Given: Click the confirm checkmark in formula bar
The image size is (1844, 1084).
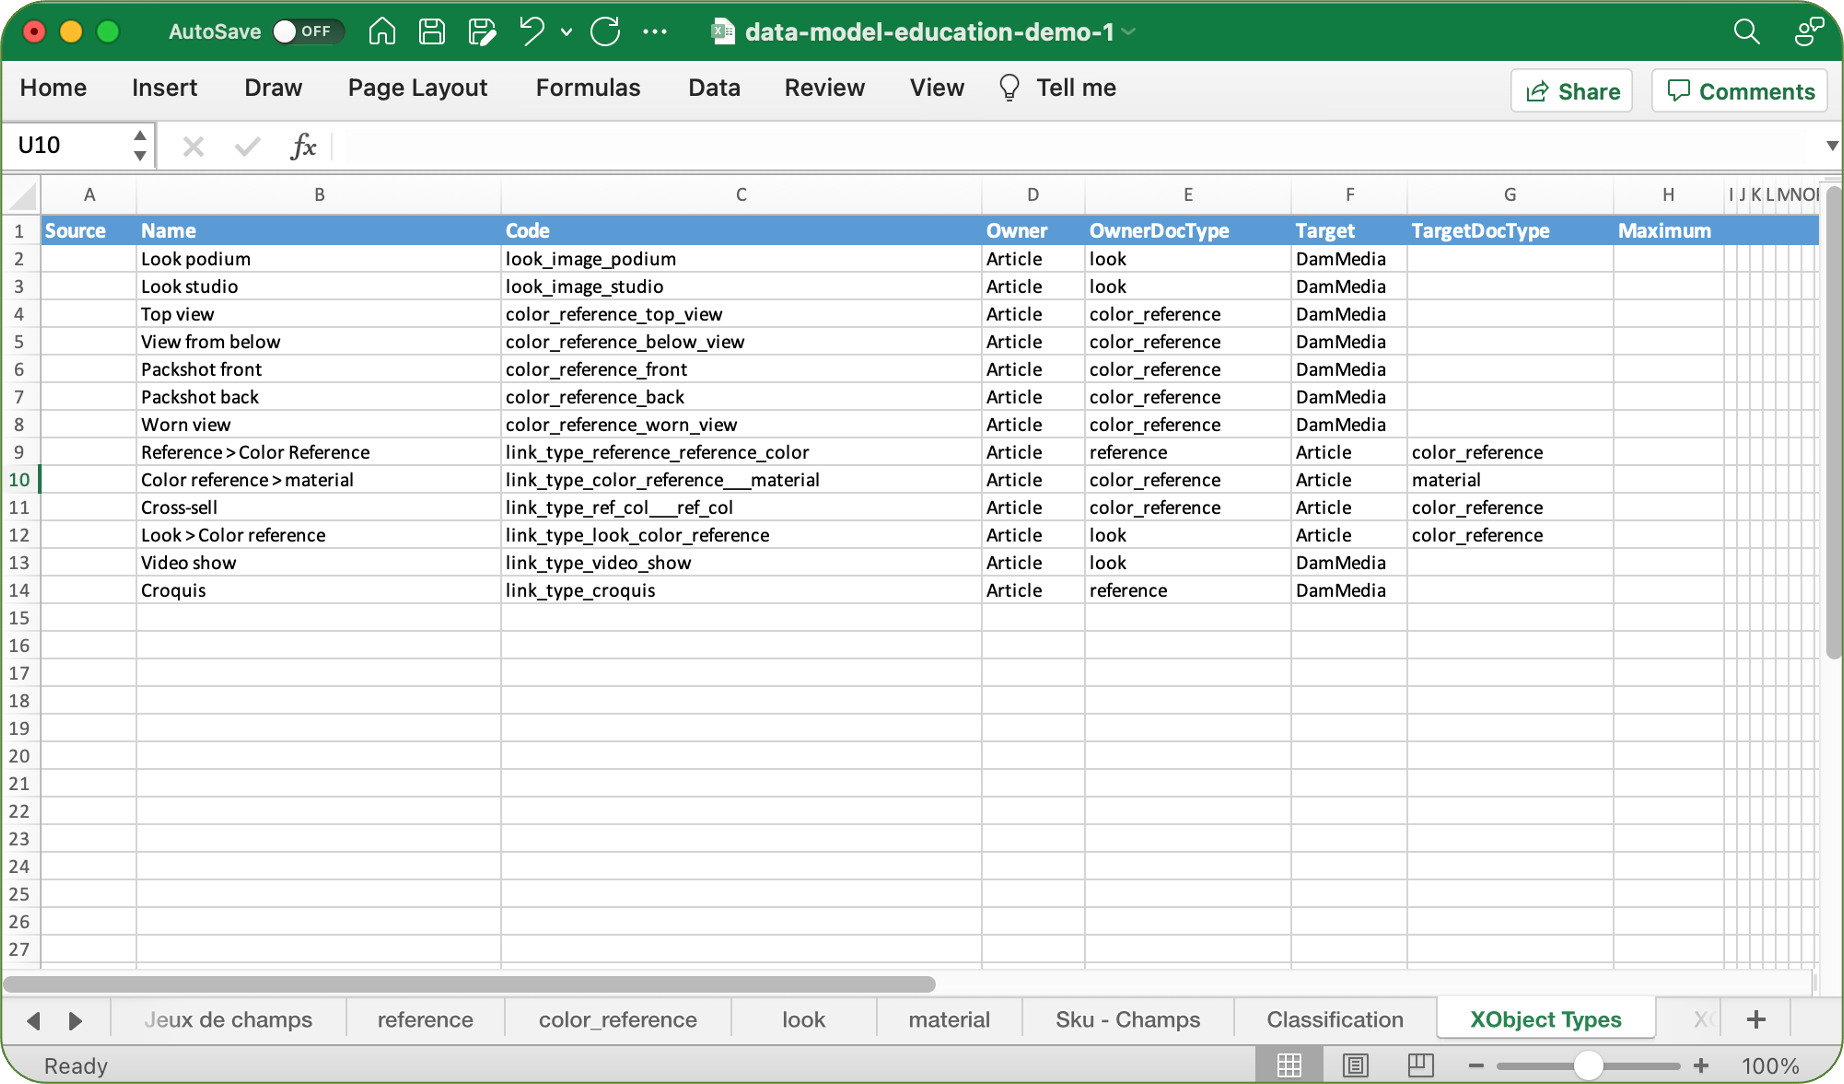Looking at the screenshot, I should pyautogui.click(x=247, y=147).
